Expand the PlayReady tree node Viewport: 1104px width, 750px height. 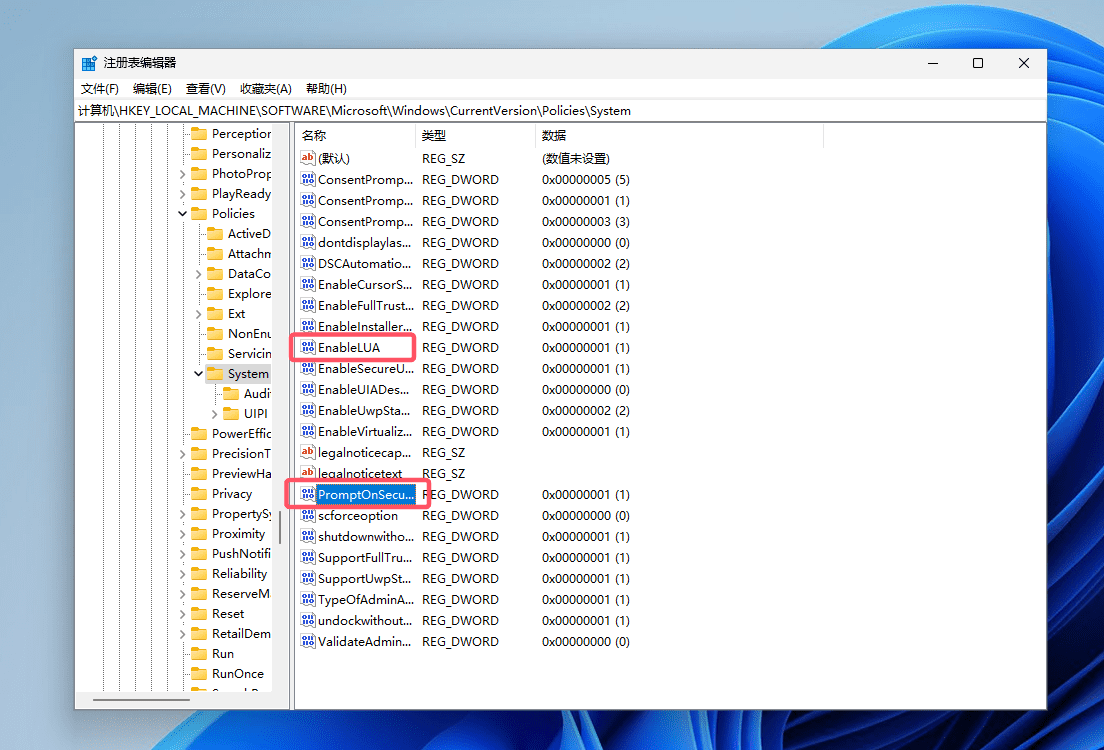pos(183,194)
